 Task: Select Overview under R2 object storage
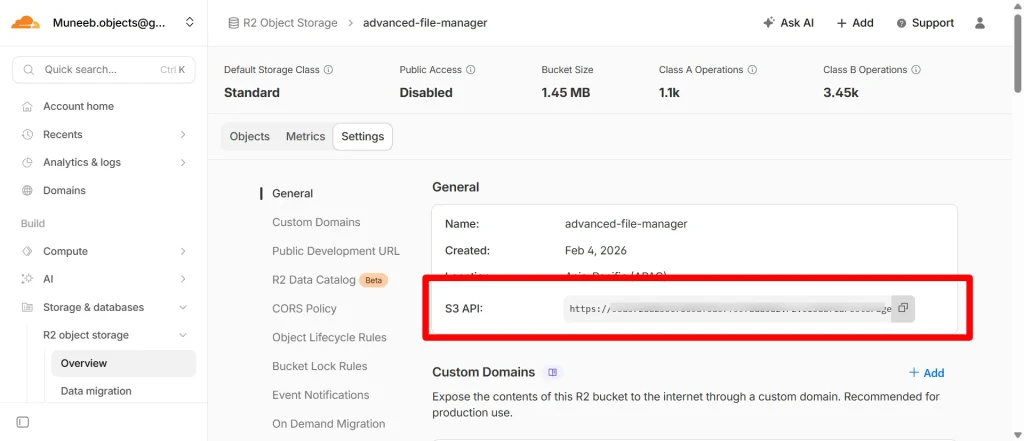123,363
